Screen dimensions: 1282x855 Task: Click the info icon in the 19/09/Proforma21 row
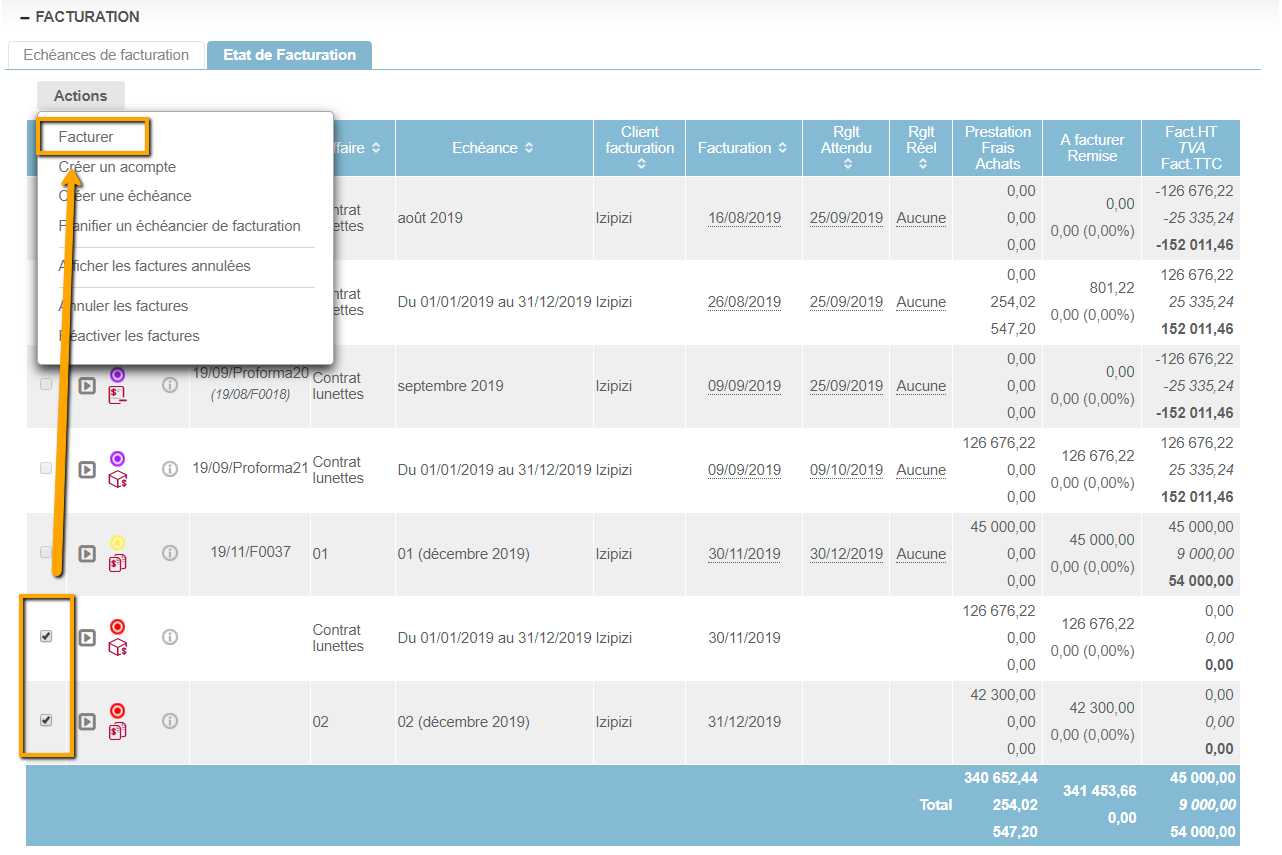point(170,469)
